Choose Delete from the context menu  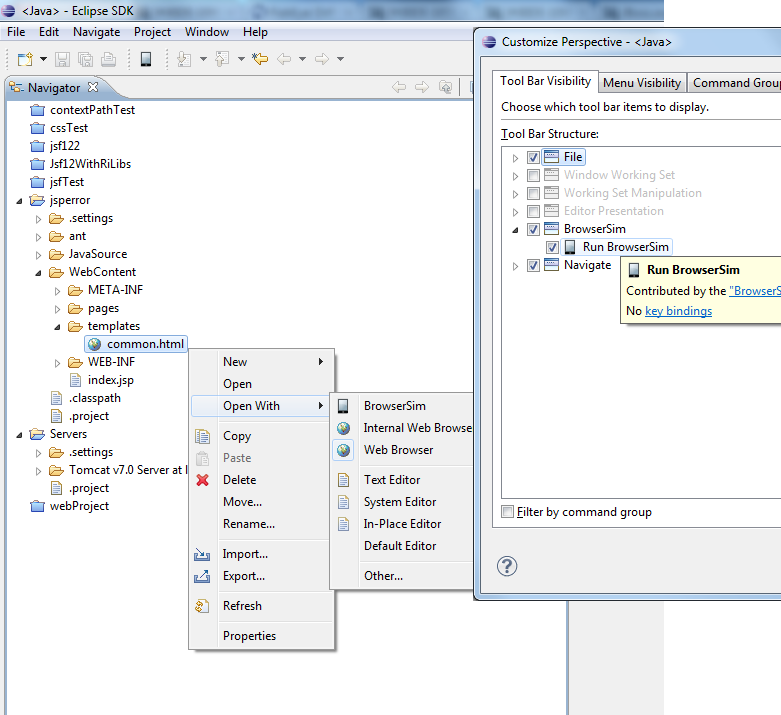pos(239,480)
